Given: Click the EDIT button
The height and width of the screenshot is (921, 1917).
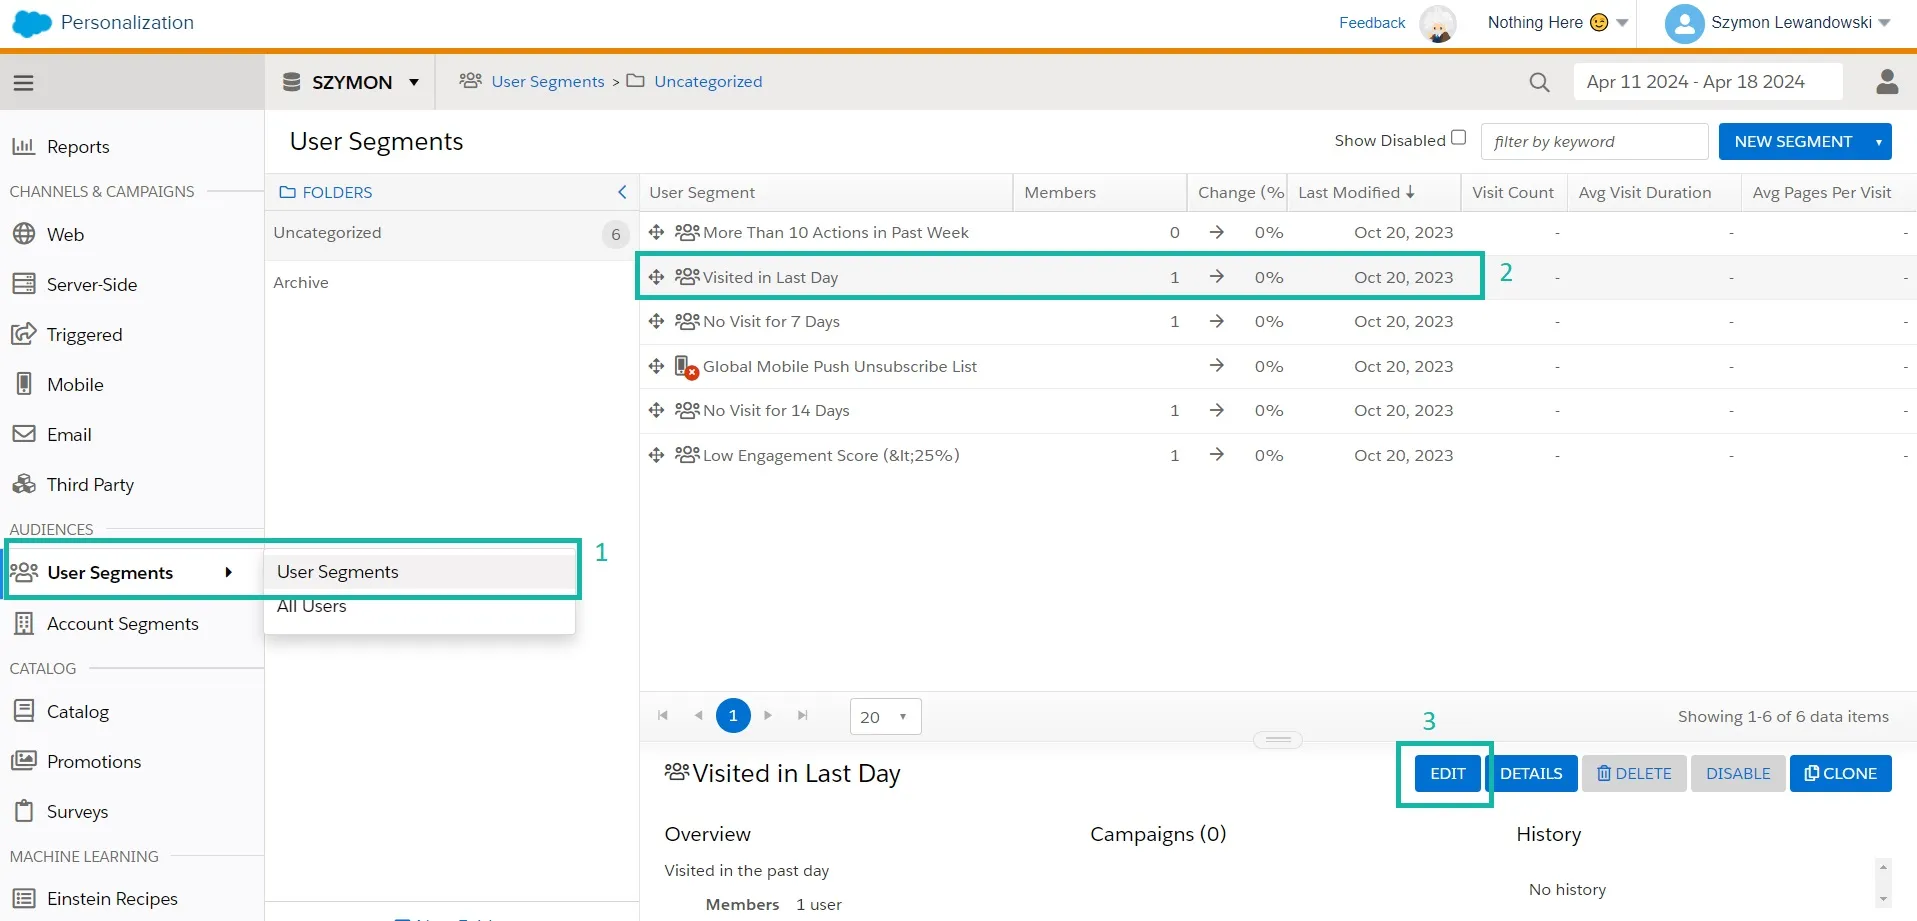Looking at the screenshot, I should tap(1447, 773).
